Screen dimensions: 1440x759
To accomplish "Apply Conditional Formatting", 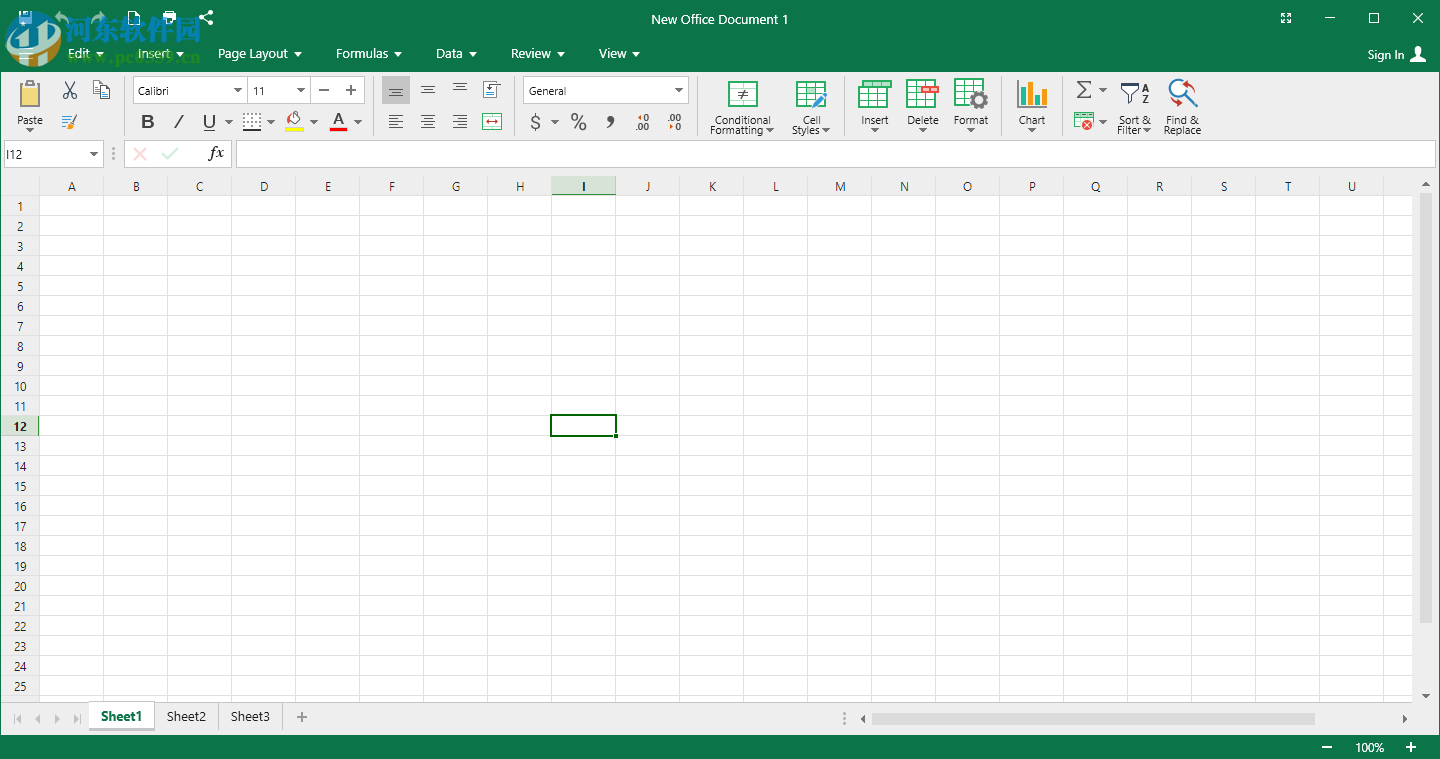I will click(741, 105).
